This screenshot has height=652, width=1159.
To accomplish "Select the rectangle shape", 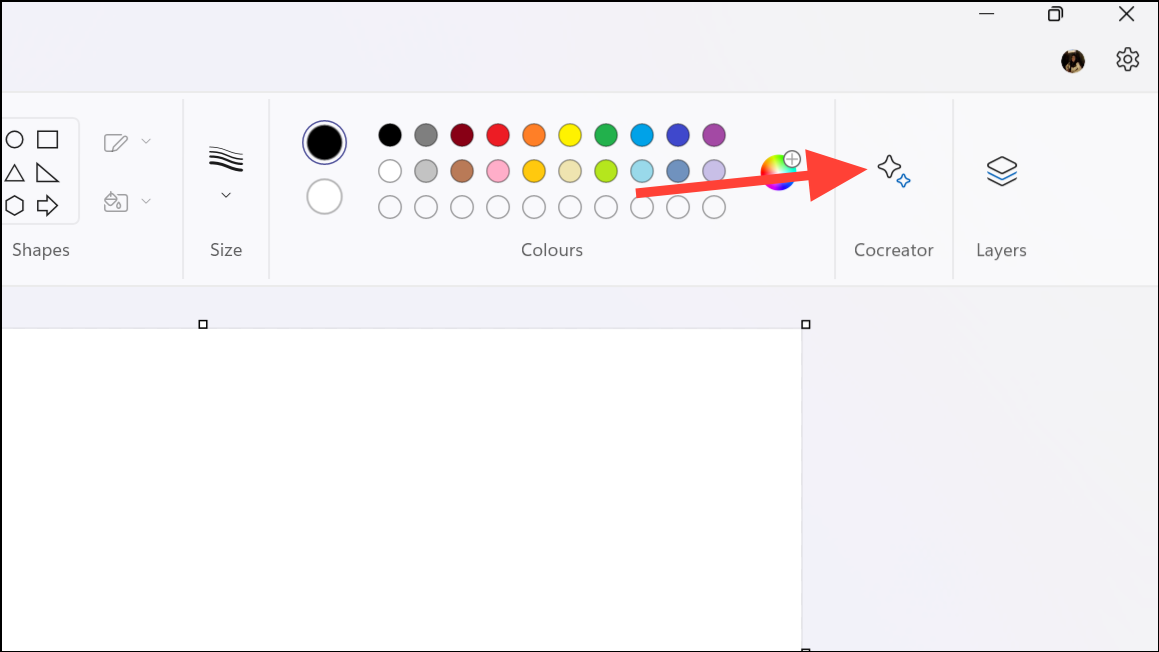I will tap(47, 139).
